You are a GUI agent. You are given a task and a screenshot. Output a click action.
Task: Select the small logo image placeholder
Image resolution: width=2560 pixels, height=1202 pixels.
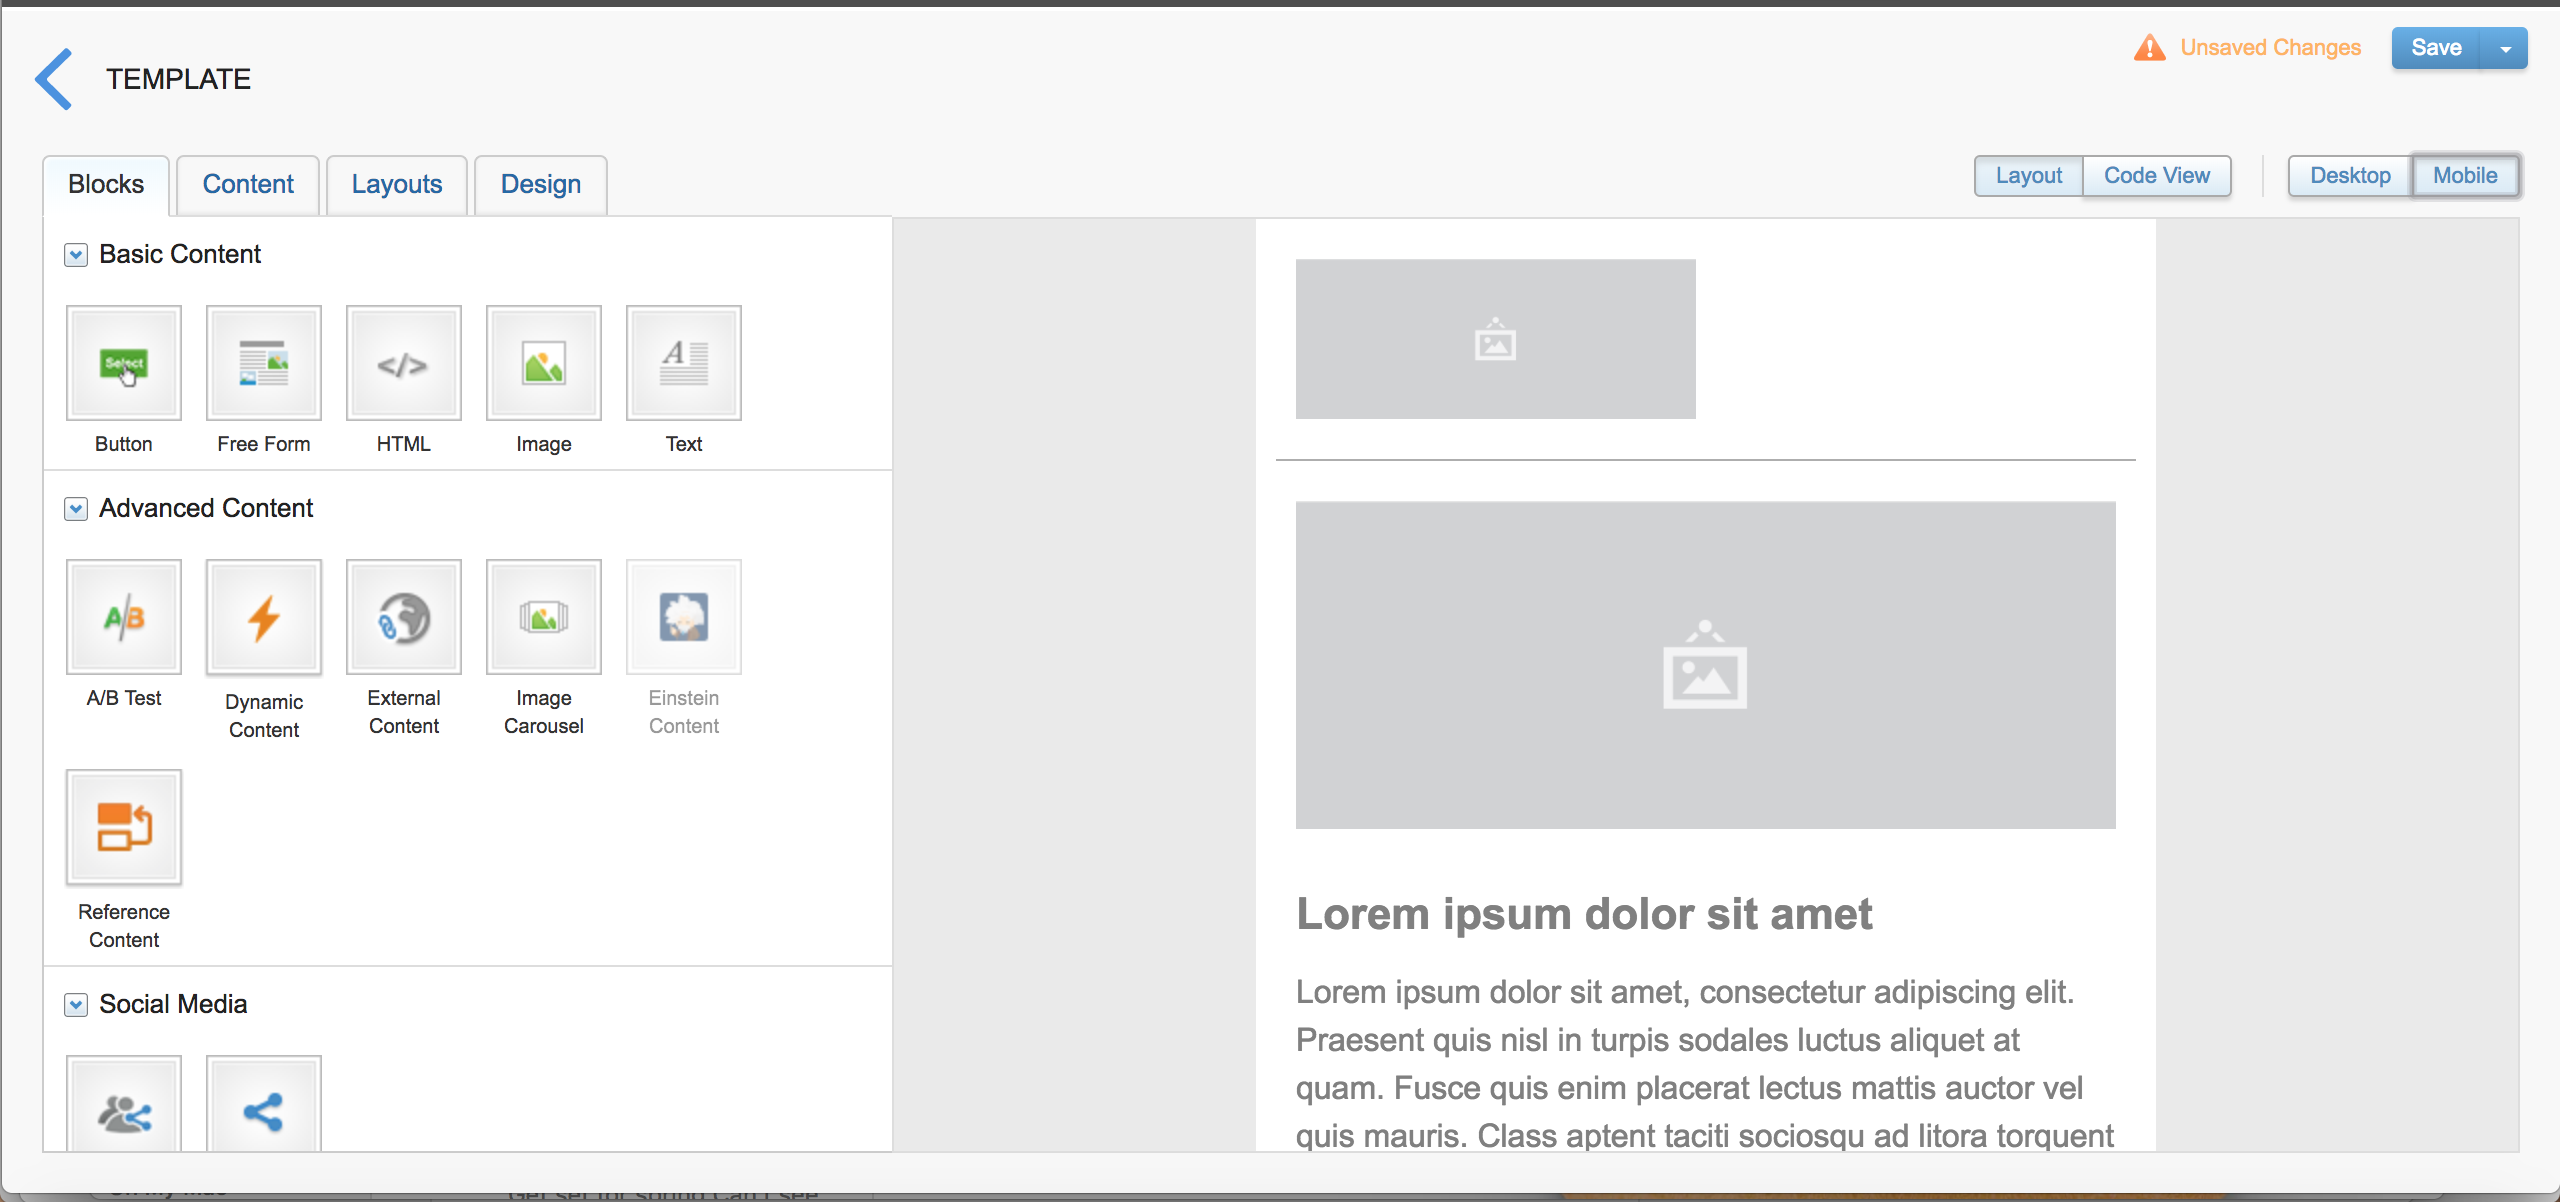tap(1496, 339)
